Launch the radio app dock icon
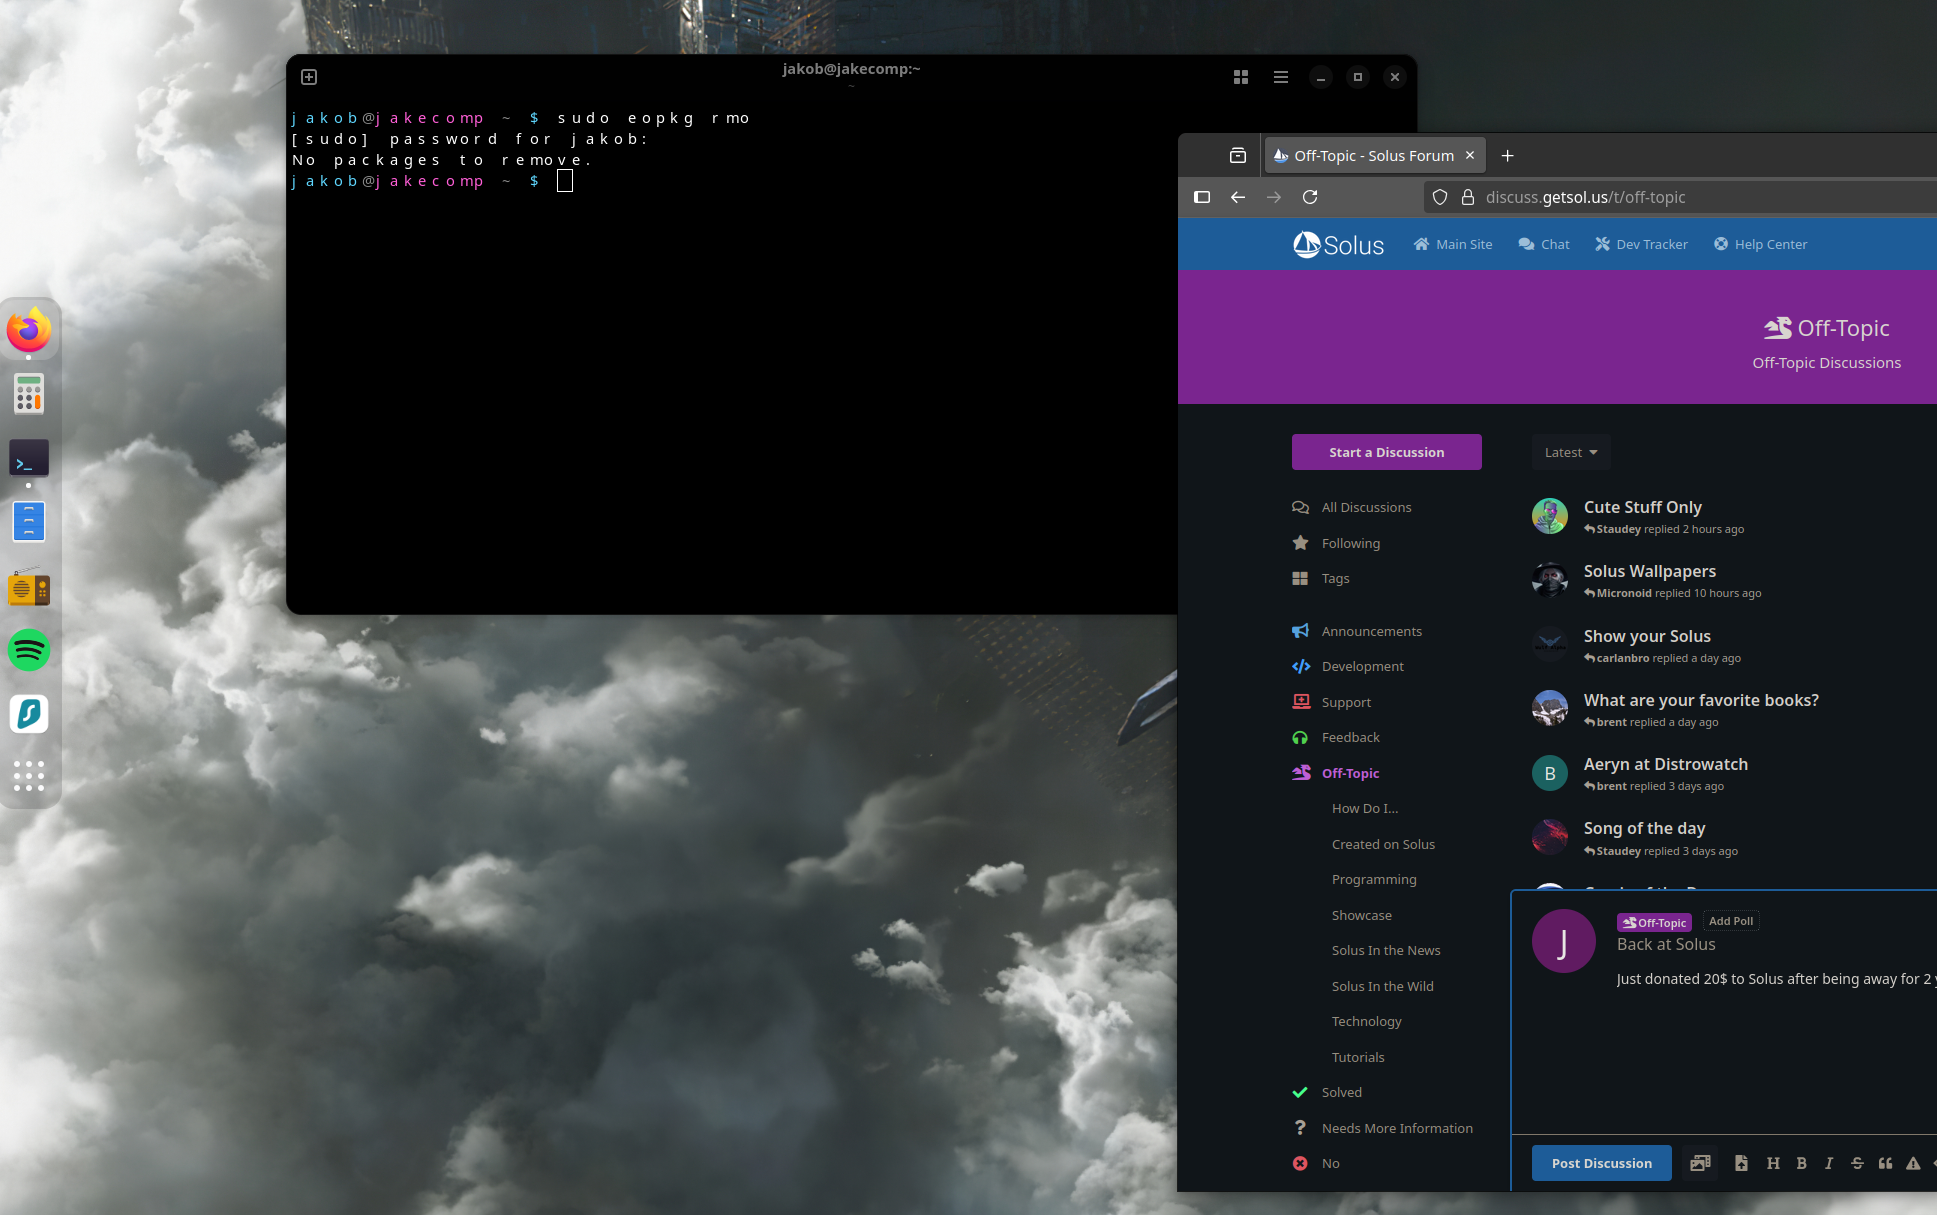The height and width of the screenshot is (1215, 1937). pos(29,588)
